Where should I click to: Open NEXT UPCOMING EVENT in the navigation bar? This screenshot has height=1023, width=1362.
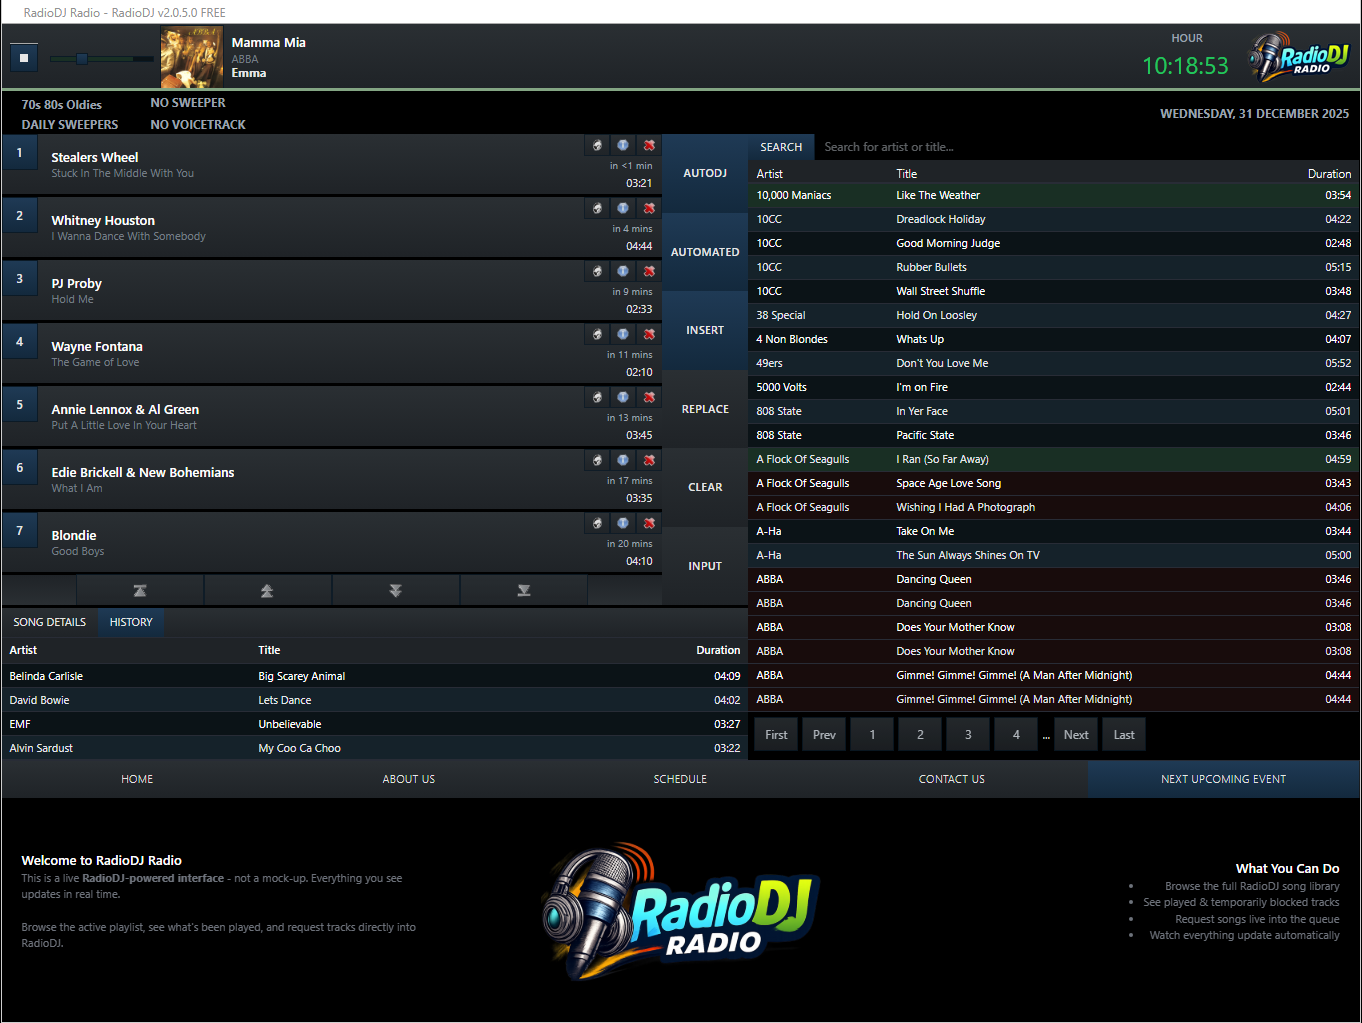1223,778
